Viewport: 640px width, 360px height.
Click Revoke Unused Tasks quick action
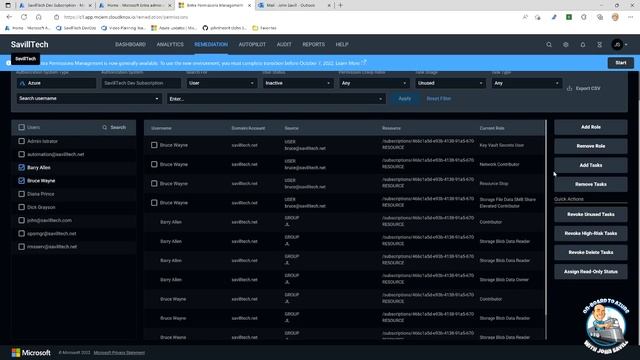point(591,214)
